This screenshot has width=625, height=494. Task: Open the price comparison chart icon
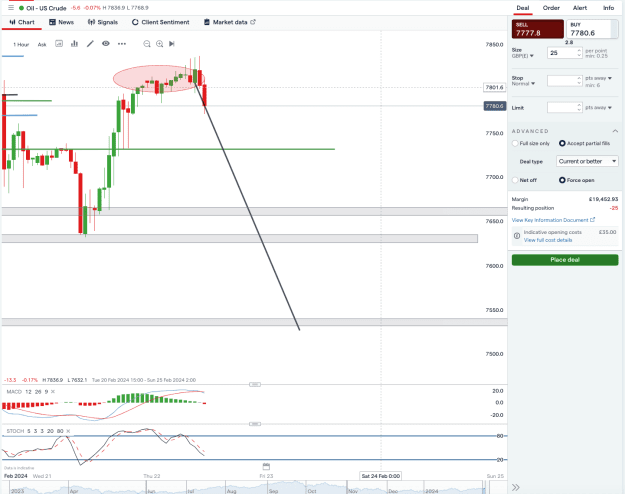(x=59, y=44)
